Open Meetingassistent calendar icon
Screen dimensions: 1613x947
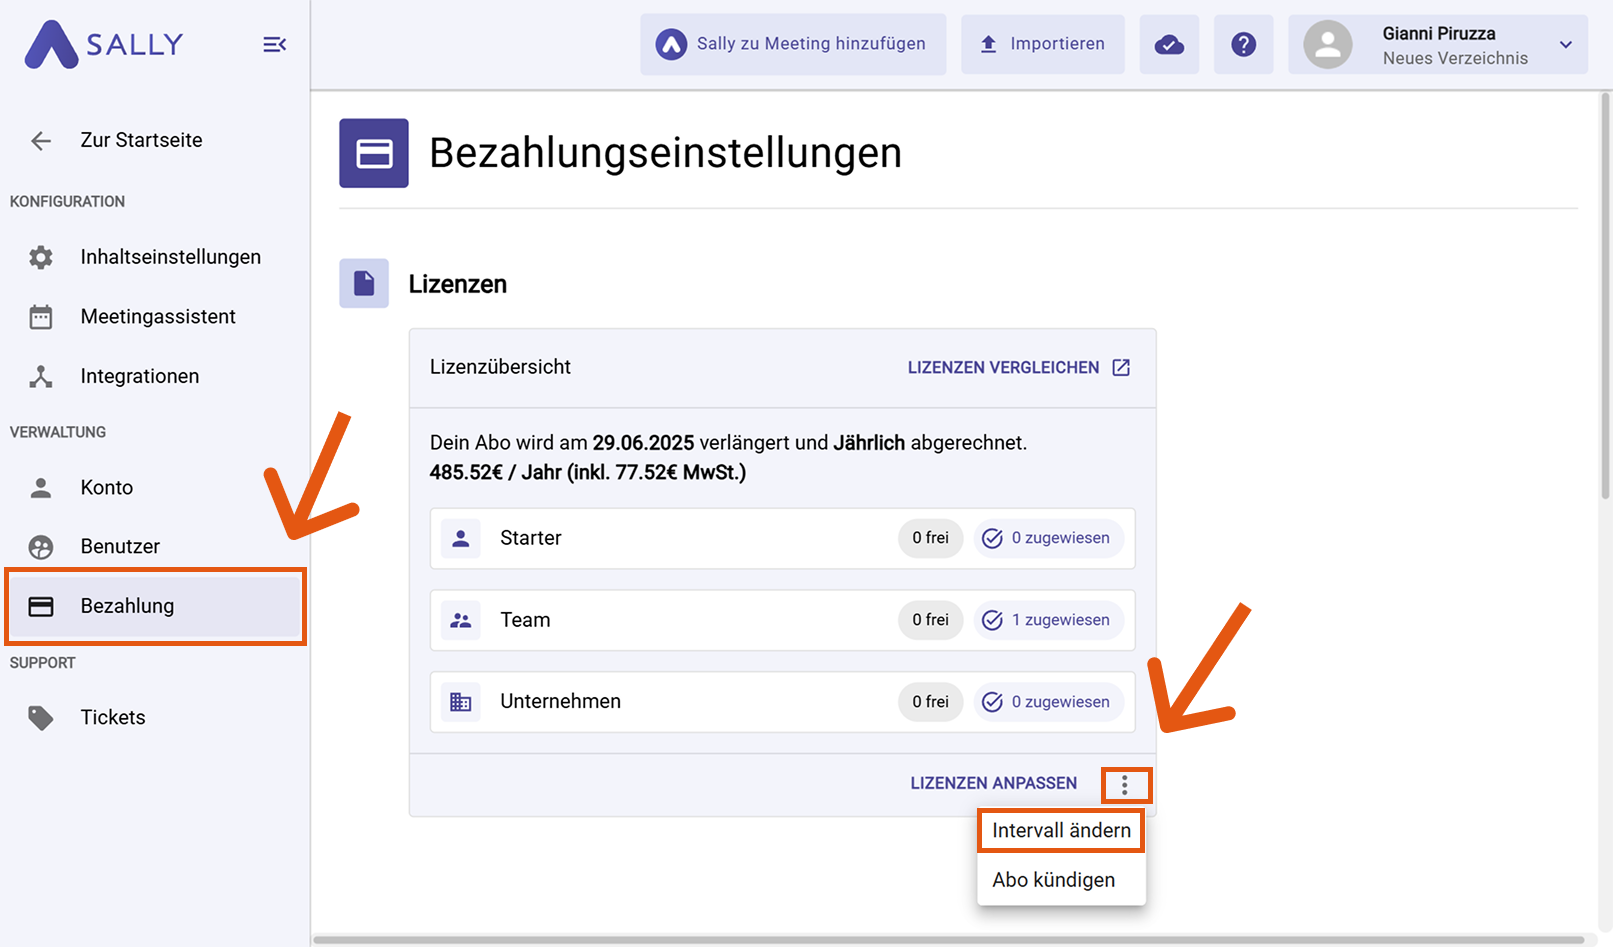(x=41, y=317)
